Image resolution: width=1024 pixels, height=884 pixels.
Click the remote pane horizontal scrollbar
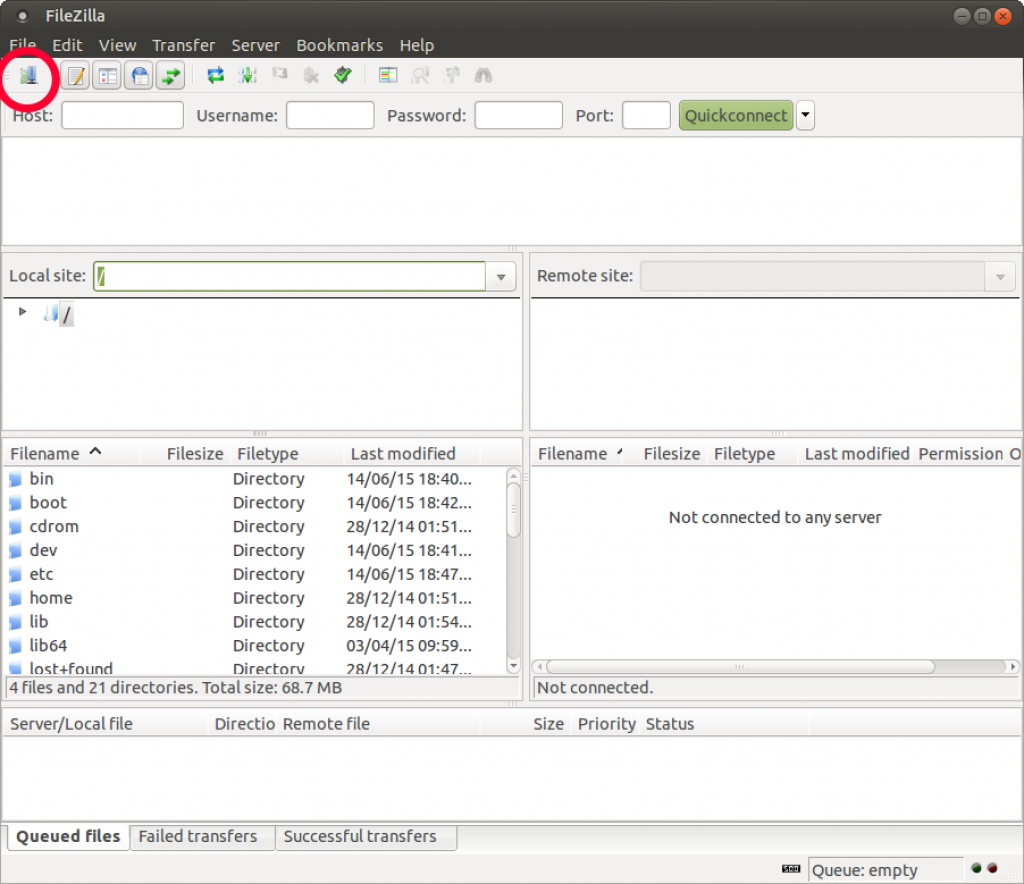pos(740,666)
